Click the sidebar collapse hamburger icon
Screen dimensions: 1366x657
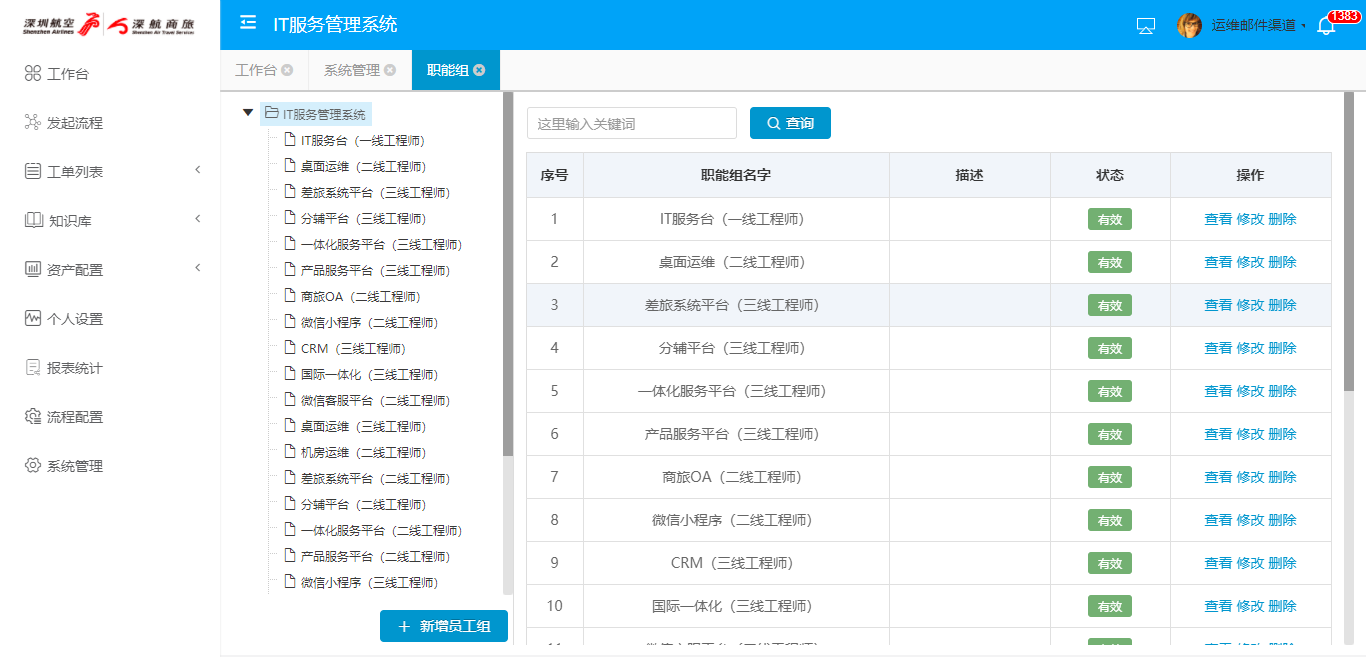(248, 23)
